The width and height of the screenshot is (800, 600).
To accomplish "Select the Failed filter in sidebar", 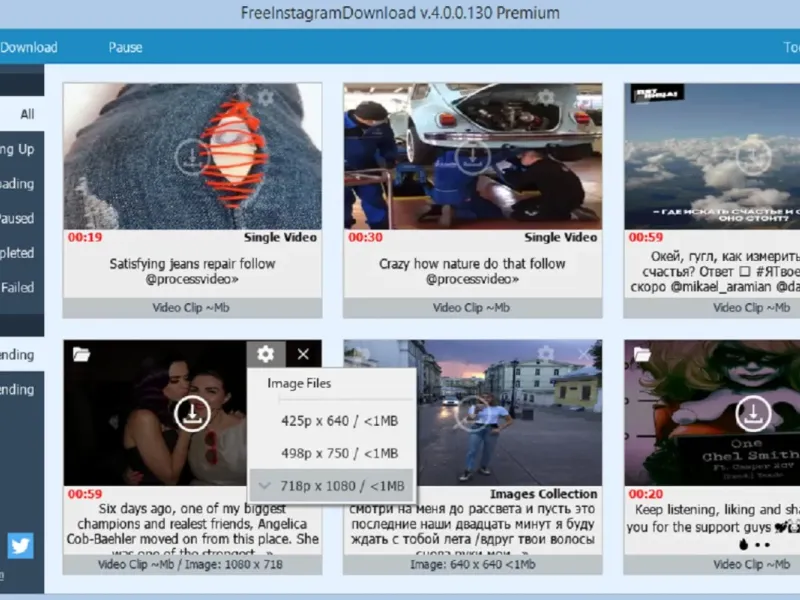I will (22, 287).
